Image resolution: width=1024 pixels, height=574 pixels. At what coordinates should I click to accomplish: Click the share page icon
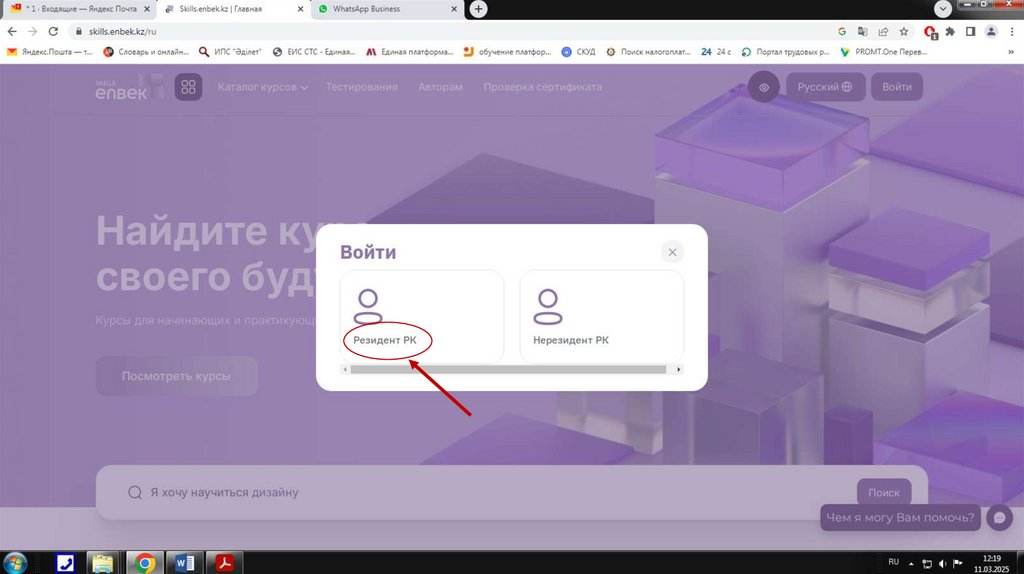[x=883, y=31]
